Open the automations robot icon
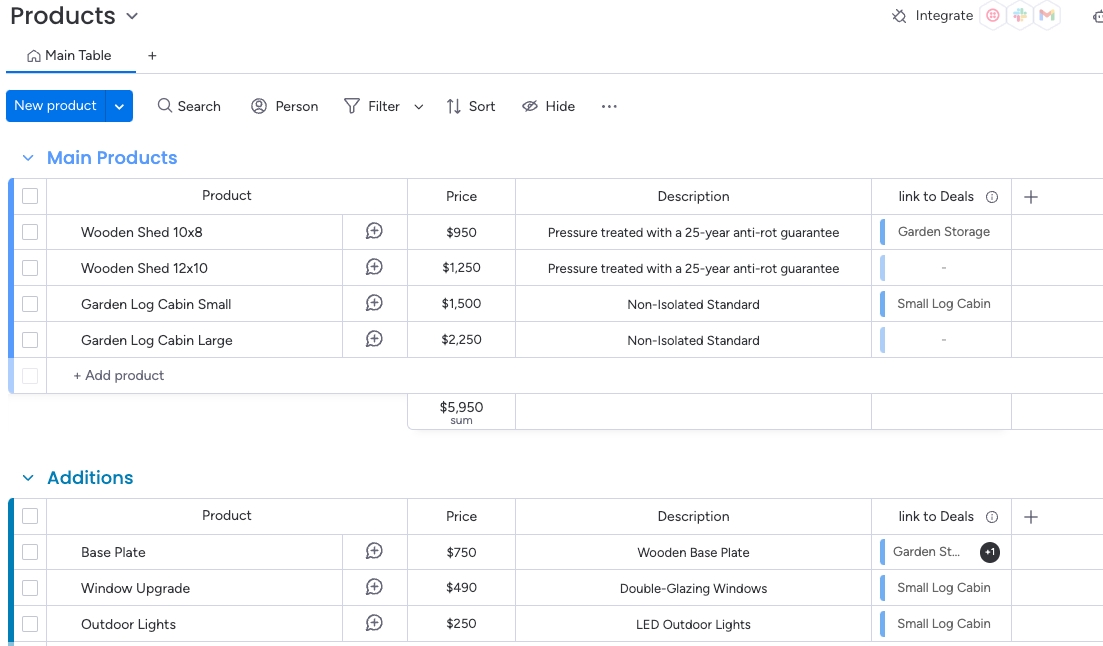The image size is (1103, 646). click(1098, 16)
